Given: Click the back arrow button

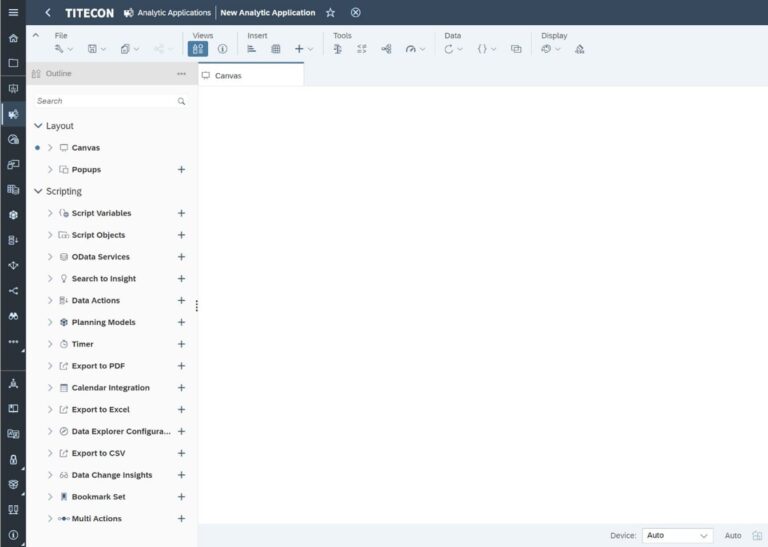Looking at the screenshot, I should pyautogui.click(x=48, y=13).
